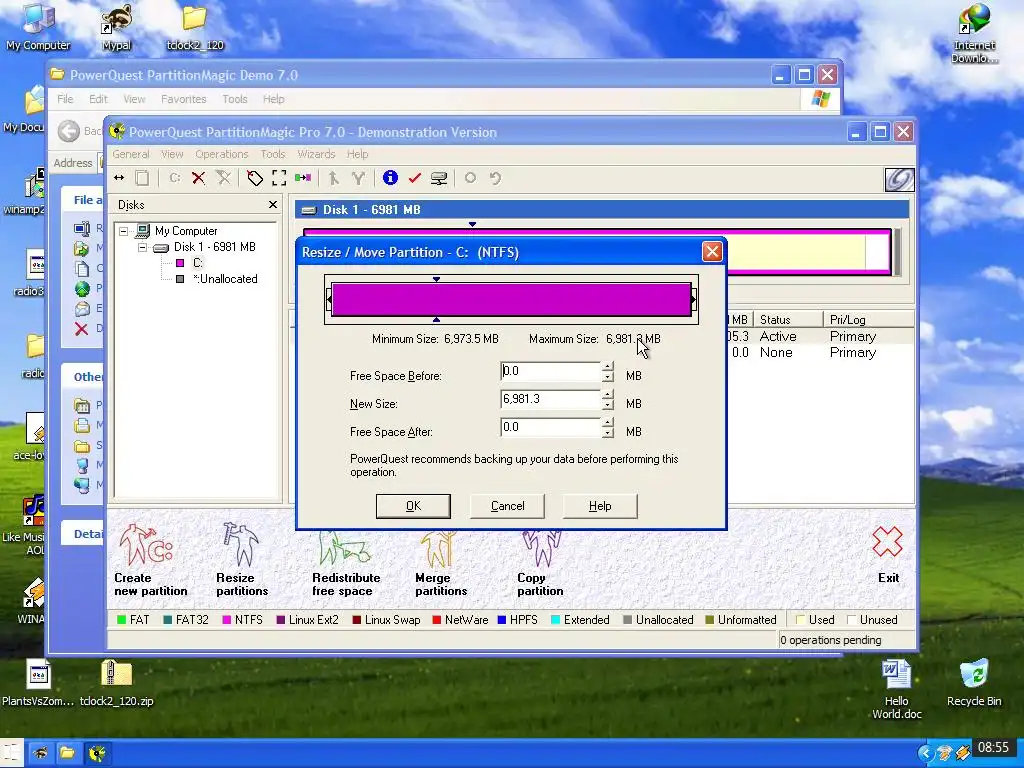Image resolution: width=1024 pixels, height=768 pixels.
Task: Open partition Info via blue i icon
Action: [x=390, y=178]
